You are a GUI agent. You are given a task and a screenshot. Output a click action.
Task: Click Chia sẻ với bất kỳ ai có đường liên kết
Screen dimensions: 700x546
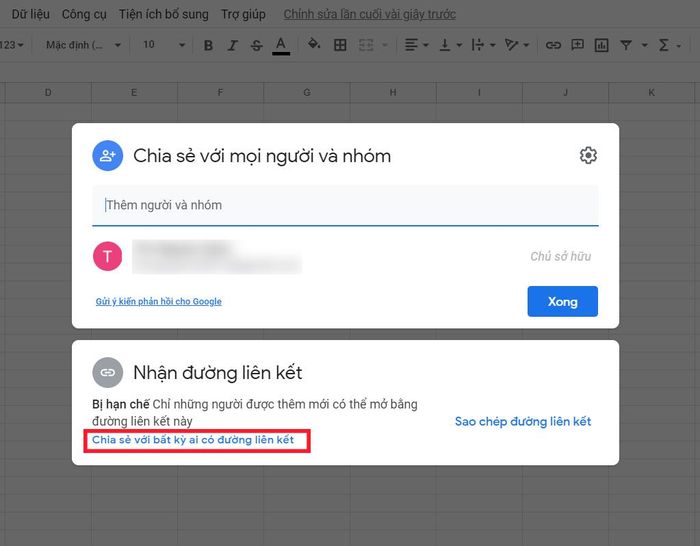pos(193,440)
